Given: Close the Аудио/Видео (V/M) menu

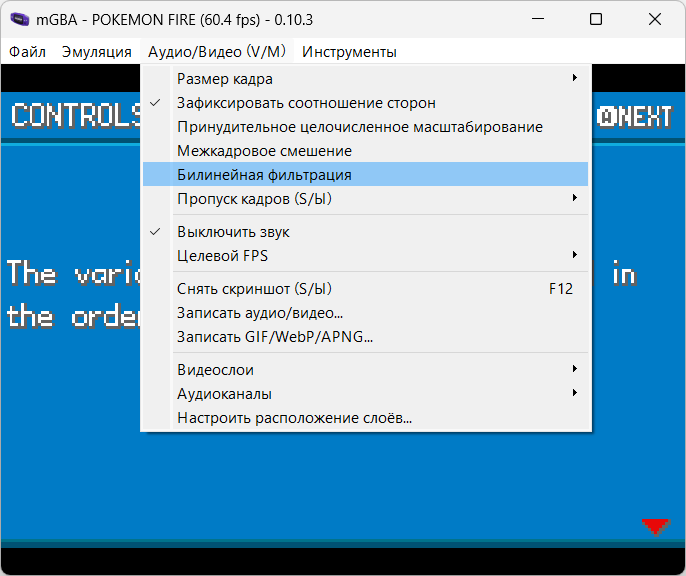Looking at the screenshot, I should (x=217, y=52).
